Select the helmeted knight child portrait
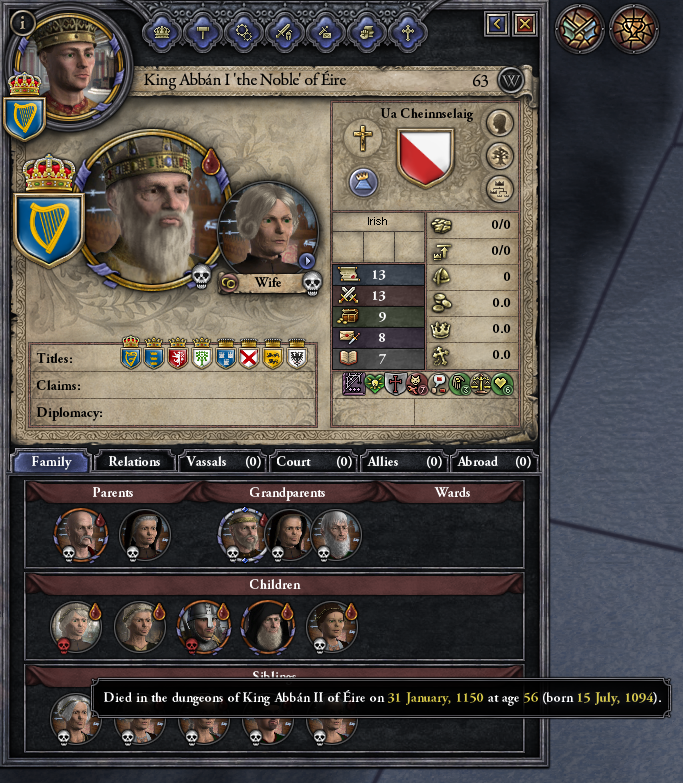Image resolution: width=683 pixels, height=783 pixels. pos(204,627)
